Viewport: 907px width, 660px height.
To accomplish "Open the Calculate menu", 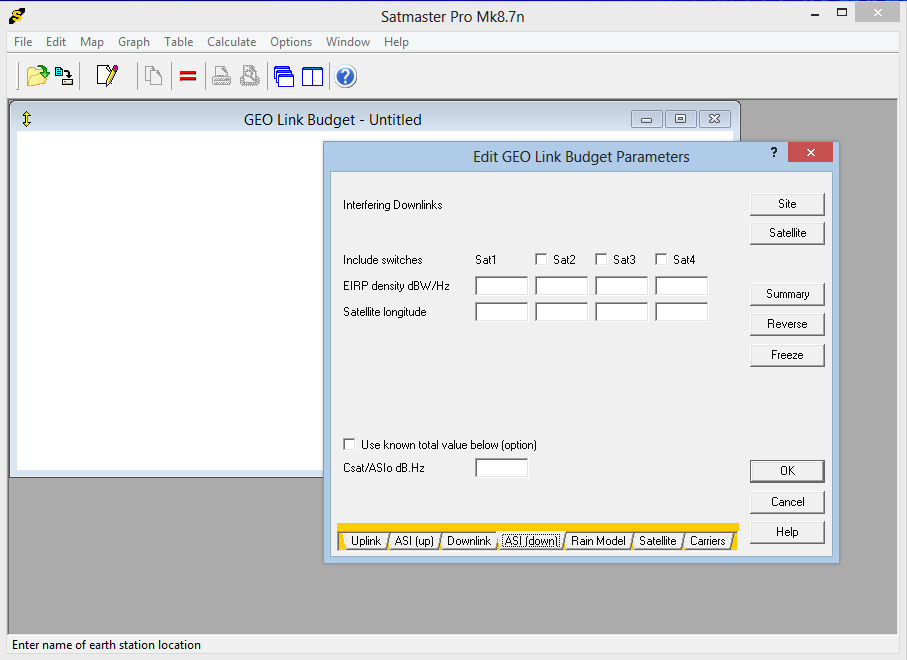I will (231, 42).
